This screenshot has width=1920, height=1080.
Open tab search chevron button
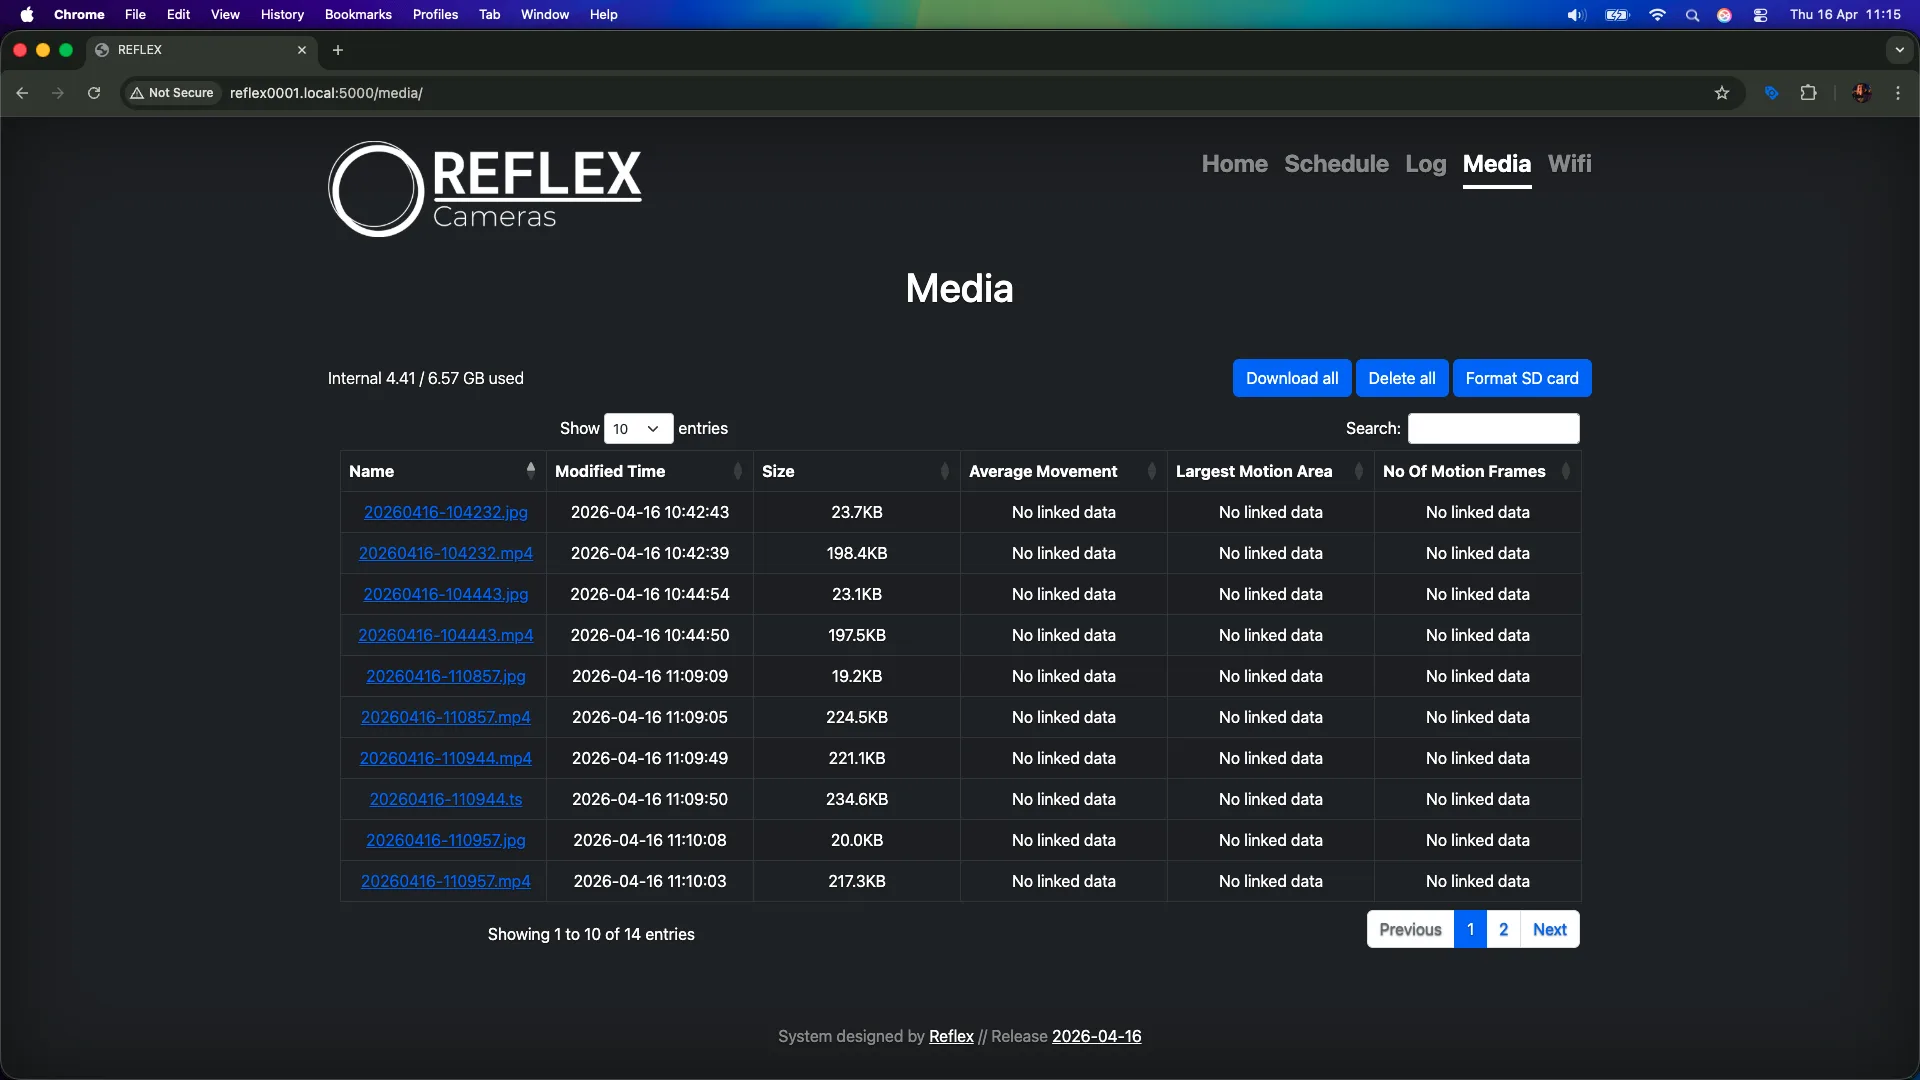tap(1899, 50)
